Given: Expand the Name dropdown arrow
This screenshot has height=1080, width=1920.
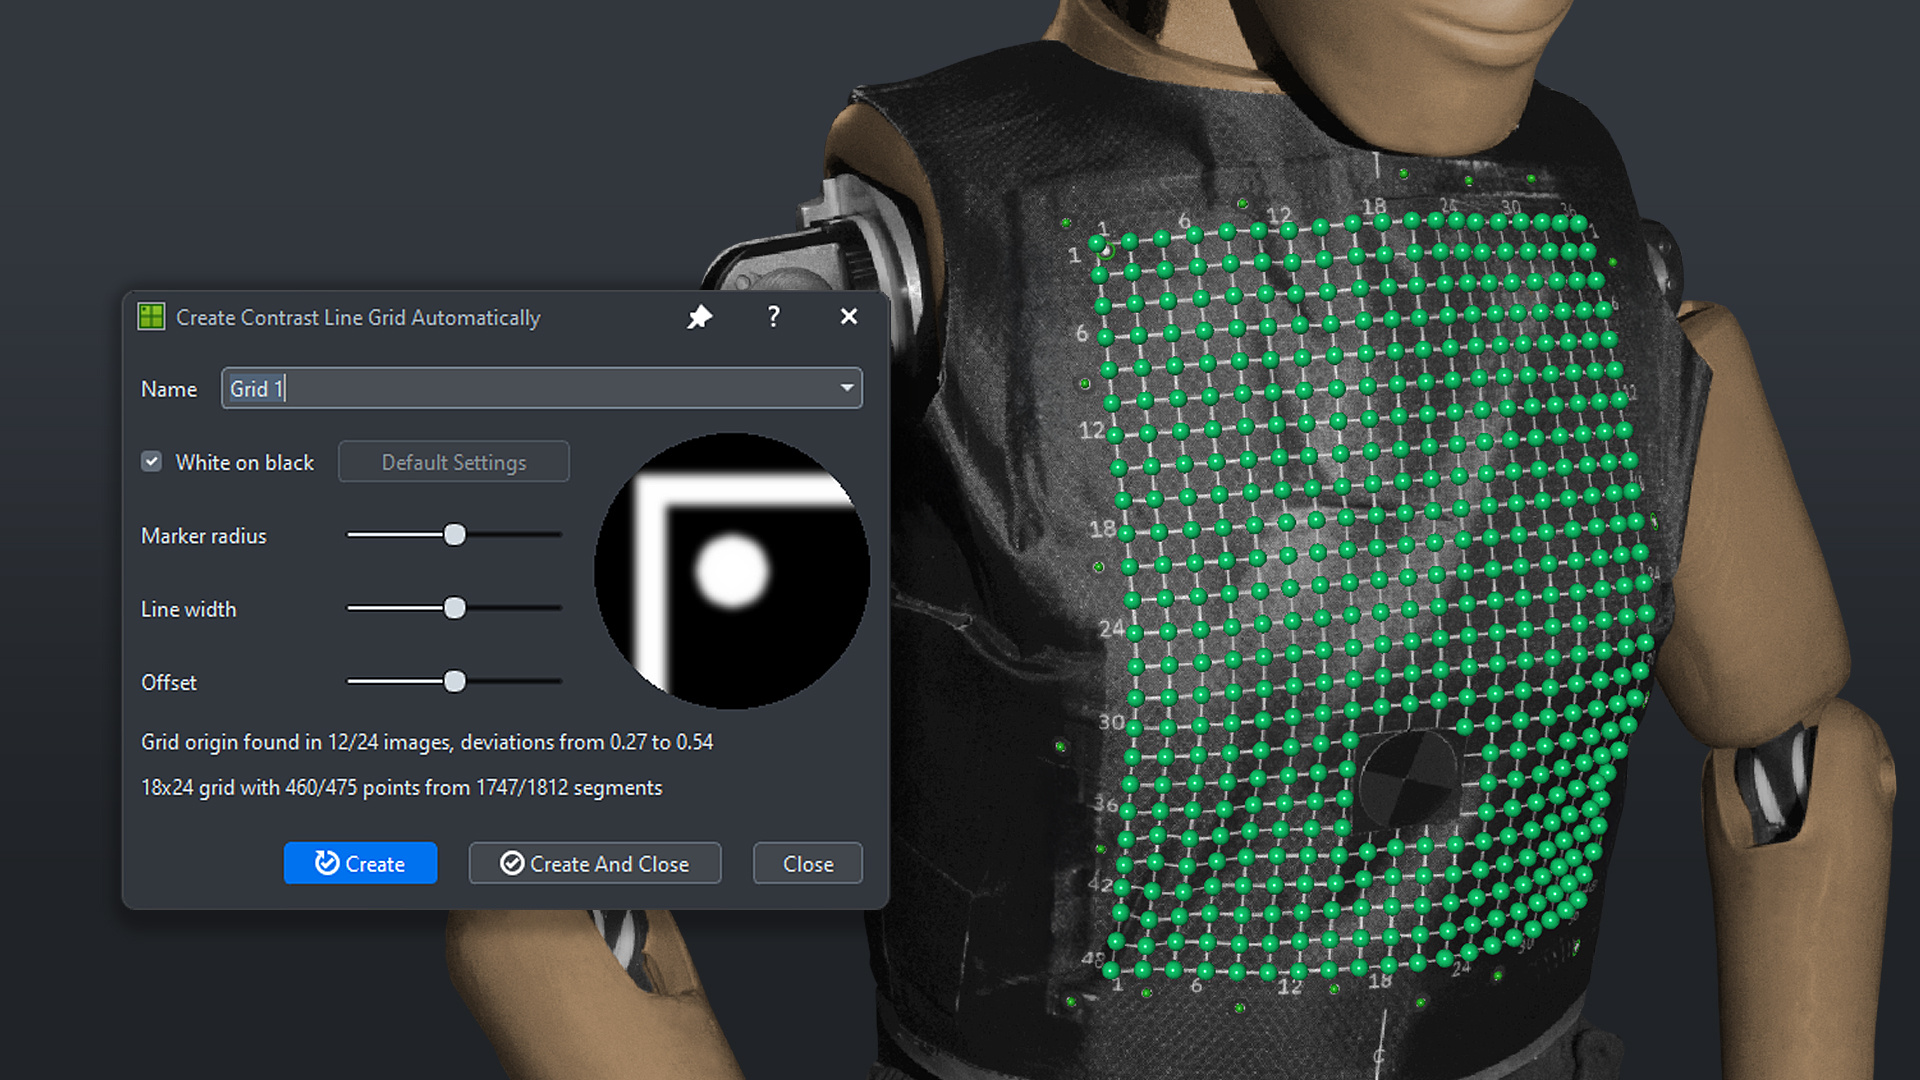Looking at the screenshot, I should click(846, 388).
